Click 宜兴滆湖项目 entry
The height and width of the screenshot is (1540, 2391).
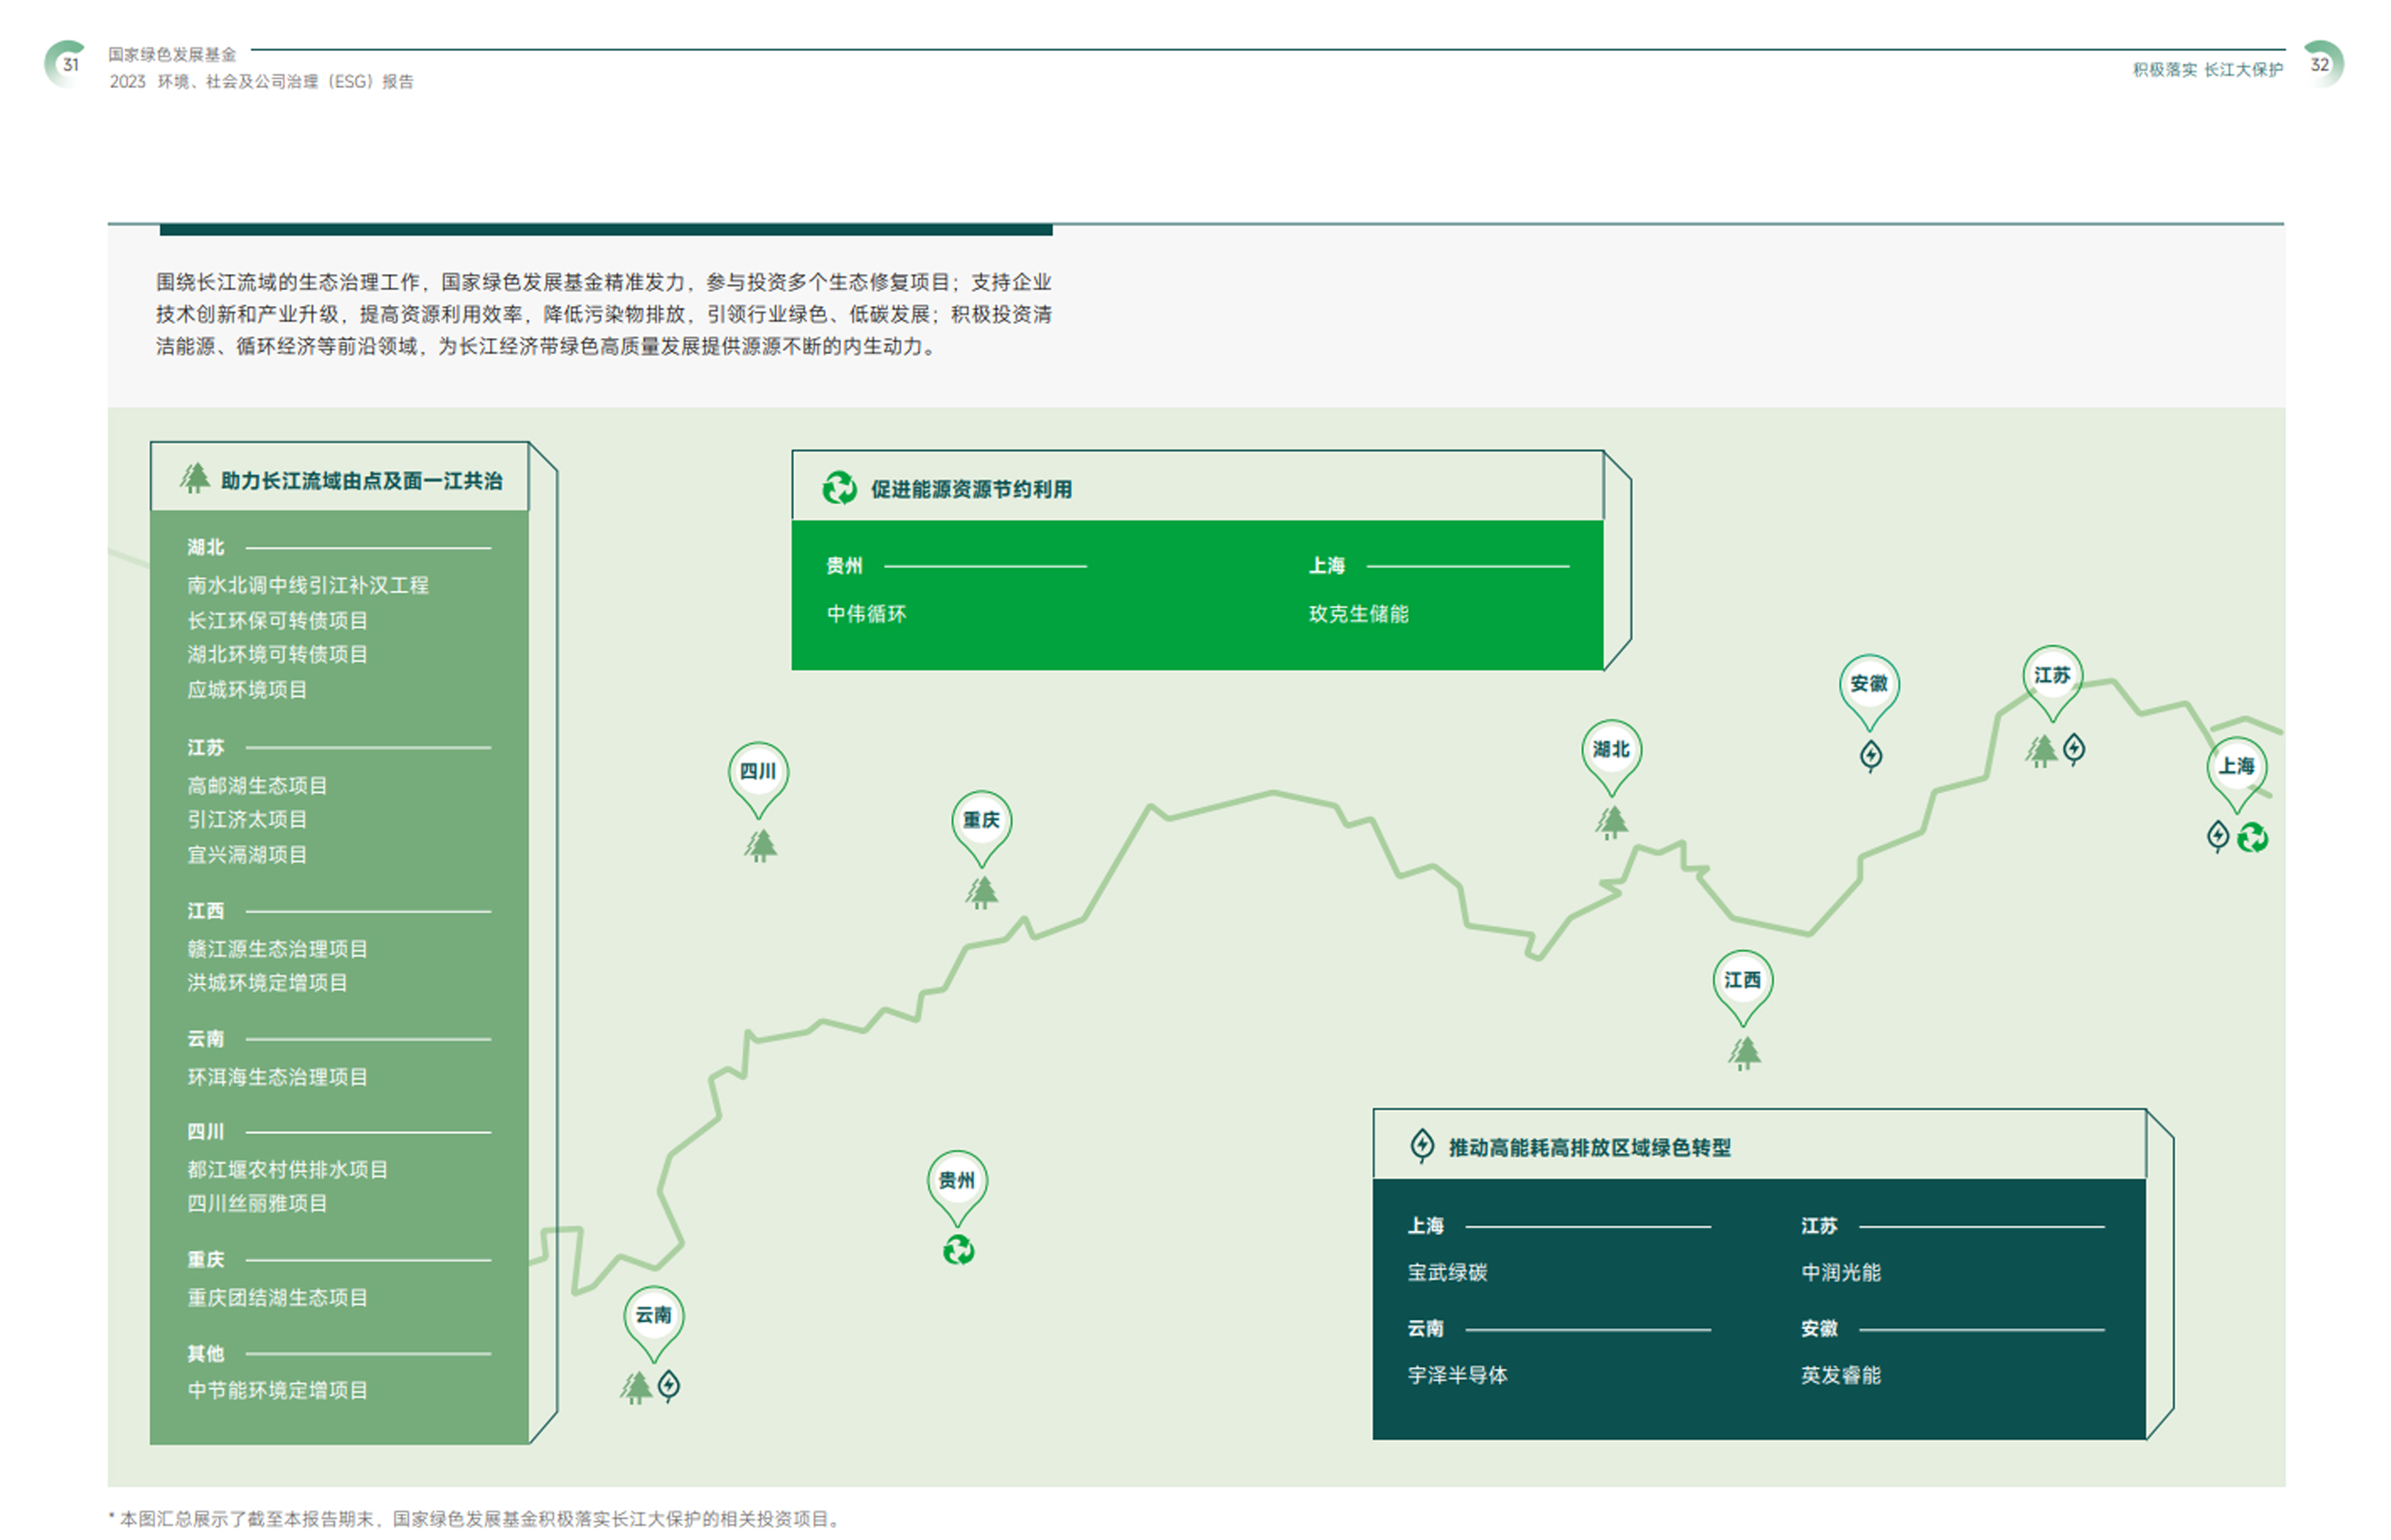[247, 854]
